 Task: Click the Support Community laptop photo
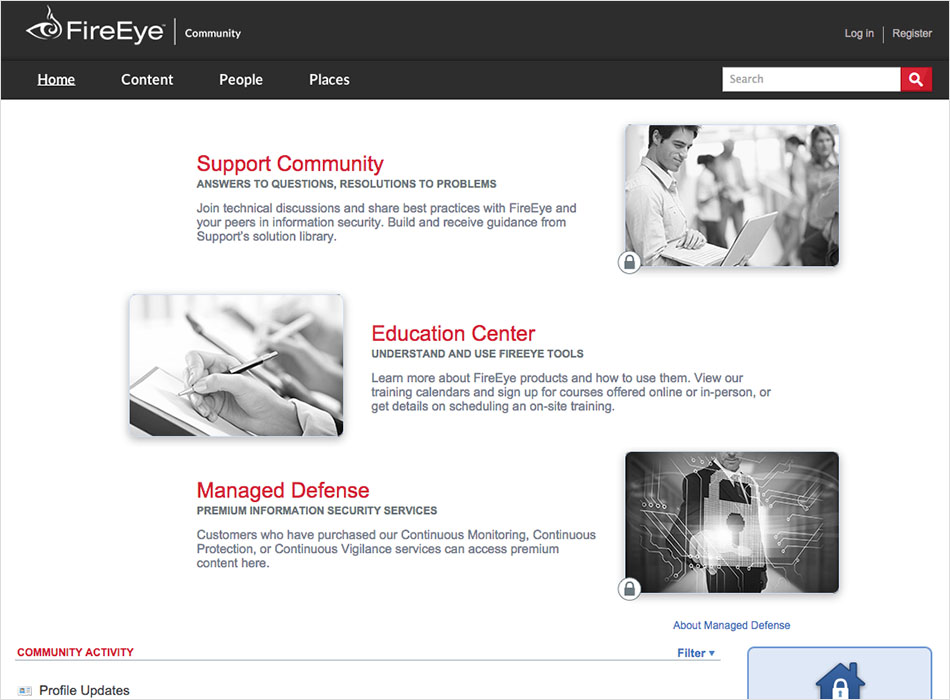point(732,195)
